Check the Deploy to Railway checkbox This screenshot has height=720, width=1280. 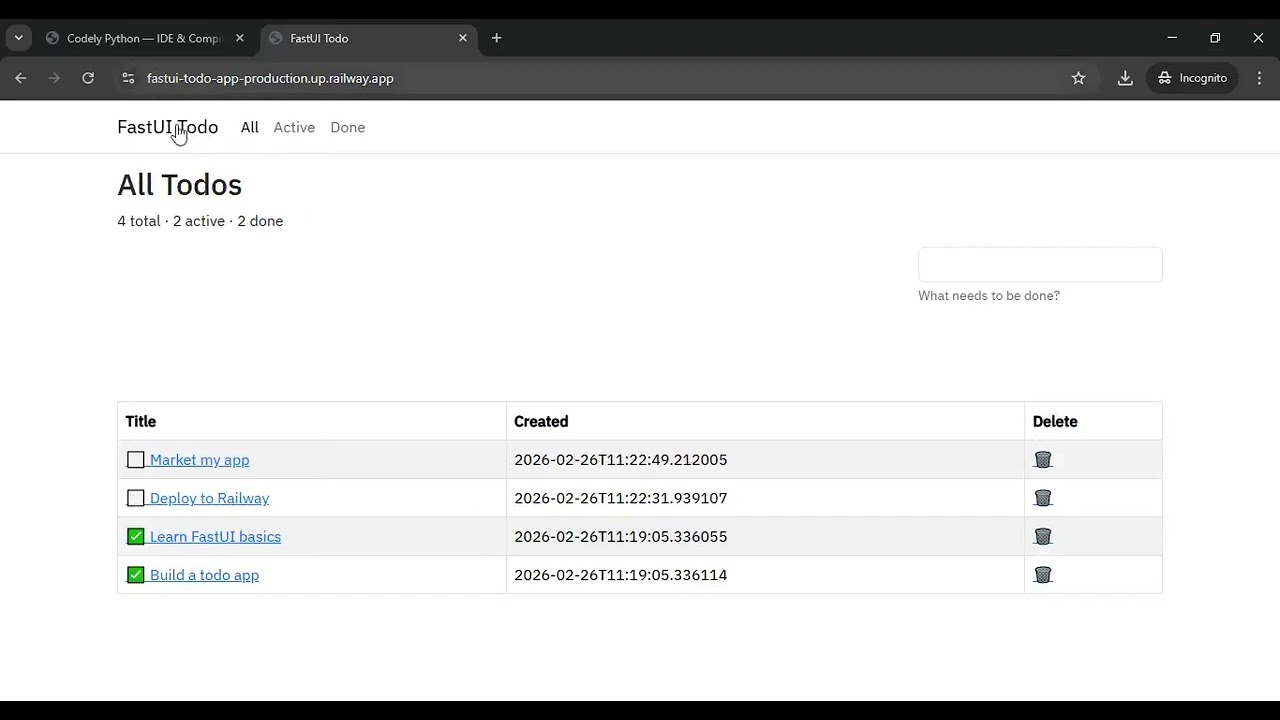pyautogui.click(x=136, y=498)
